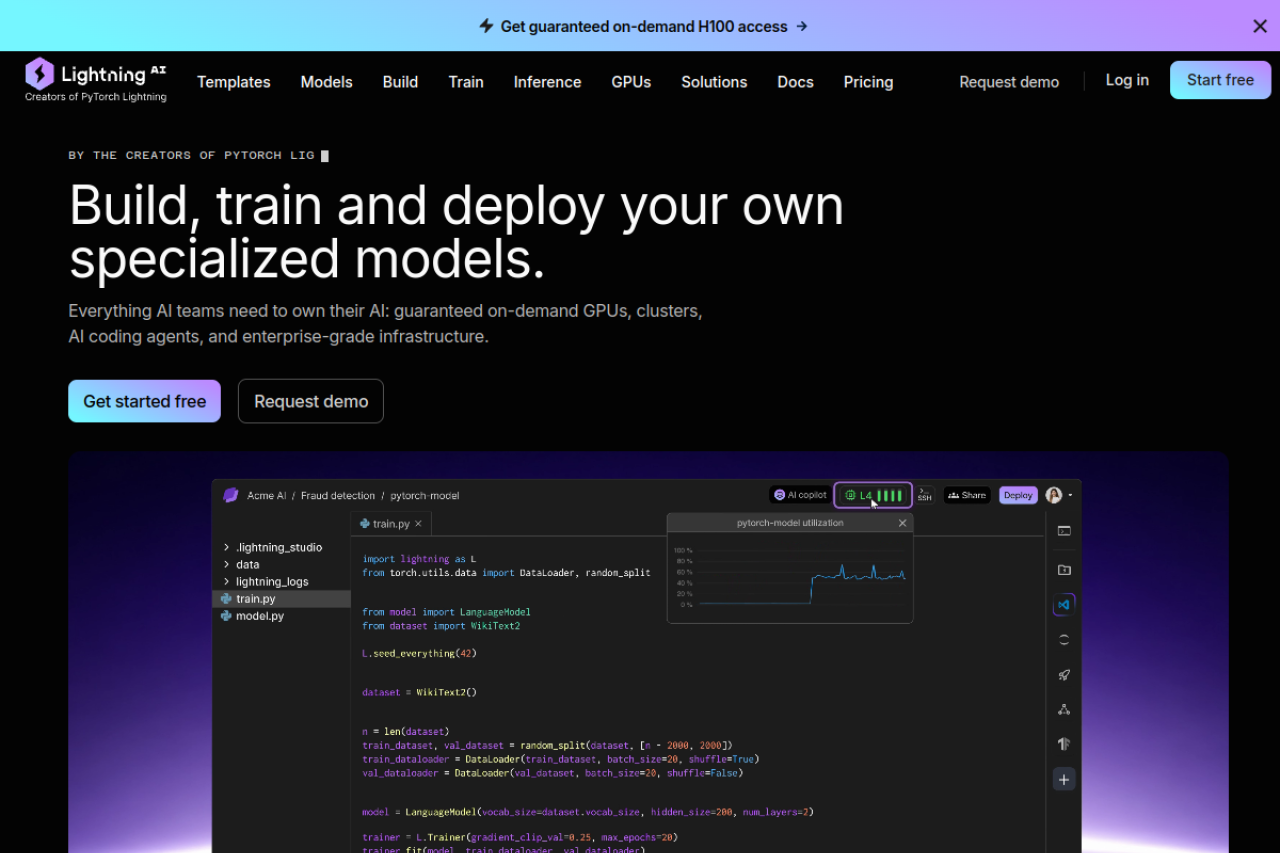
Task: Click Fraud detection in the breadcrumb
Action: click(338, 495)
